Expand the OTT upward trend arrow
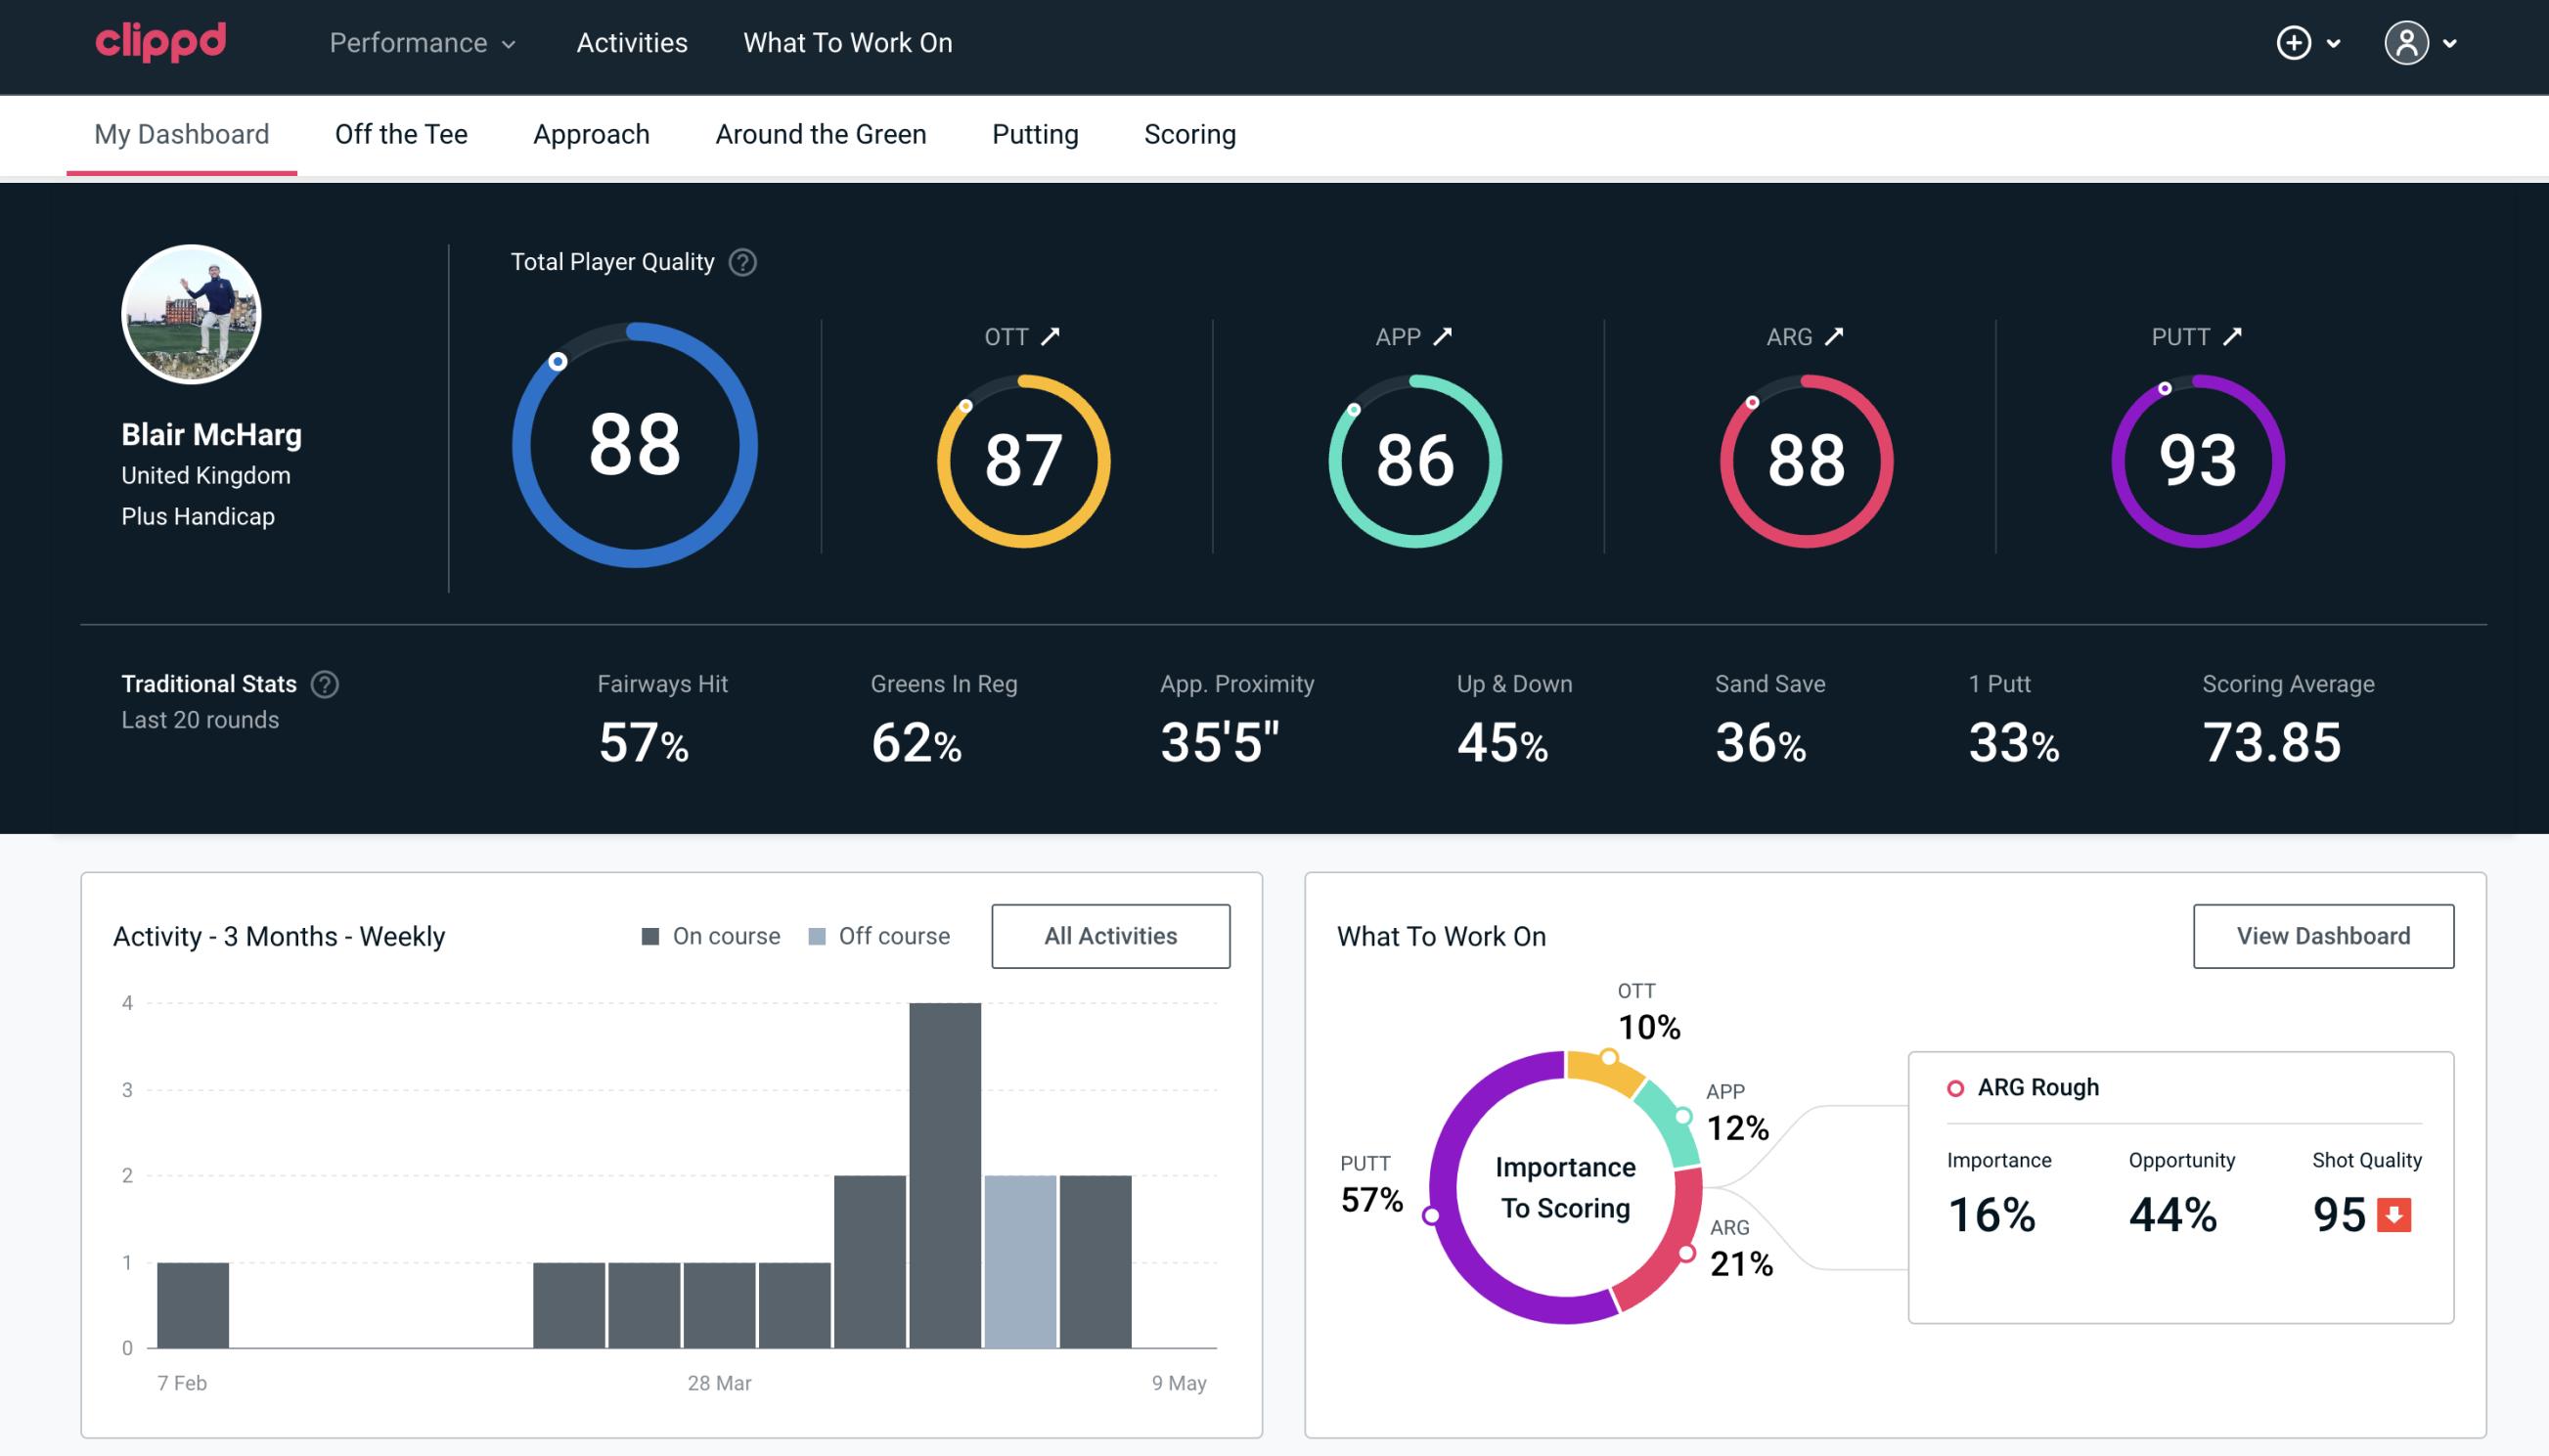2549x1456 pixels. [x=1053, y=336]
